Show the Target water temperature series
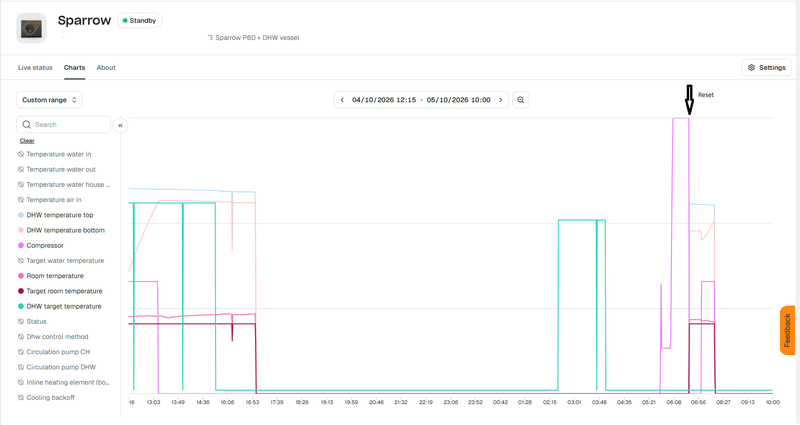 pos(61,261)
